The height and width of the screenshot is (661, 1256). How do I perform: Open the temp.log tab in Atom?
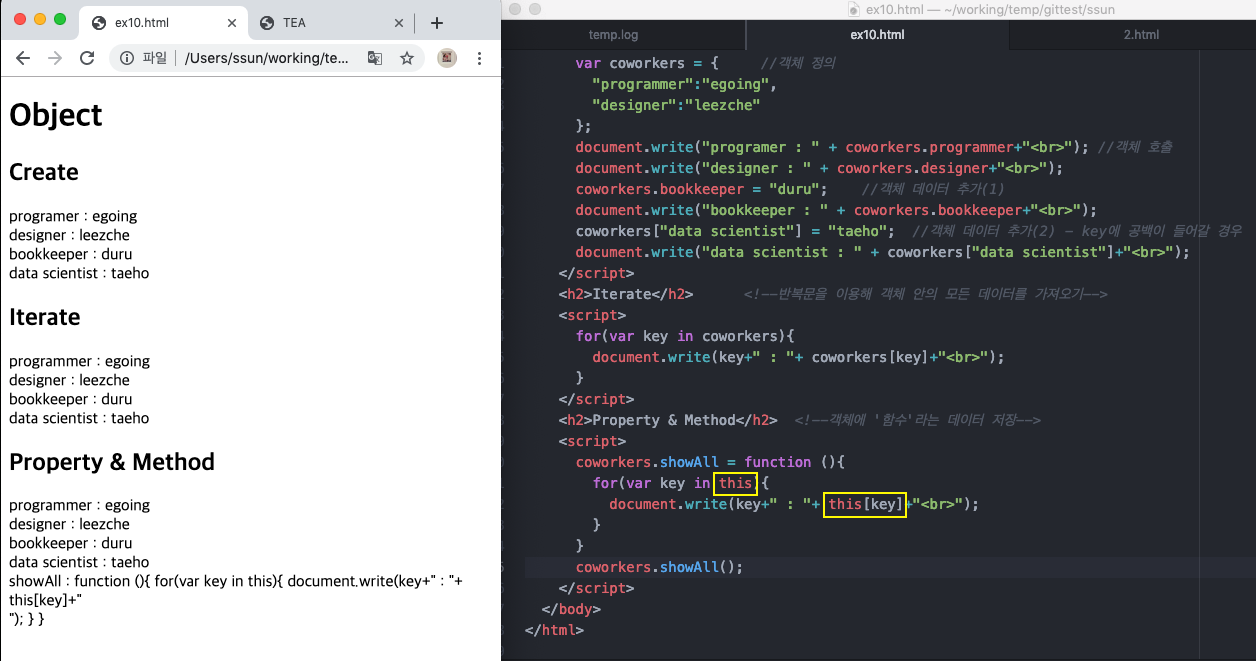pos(613,35)
